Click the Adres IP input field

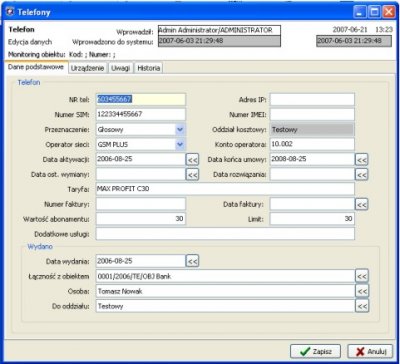(x=312, y=99)
